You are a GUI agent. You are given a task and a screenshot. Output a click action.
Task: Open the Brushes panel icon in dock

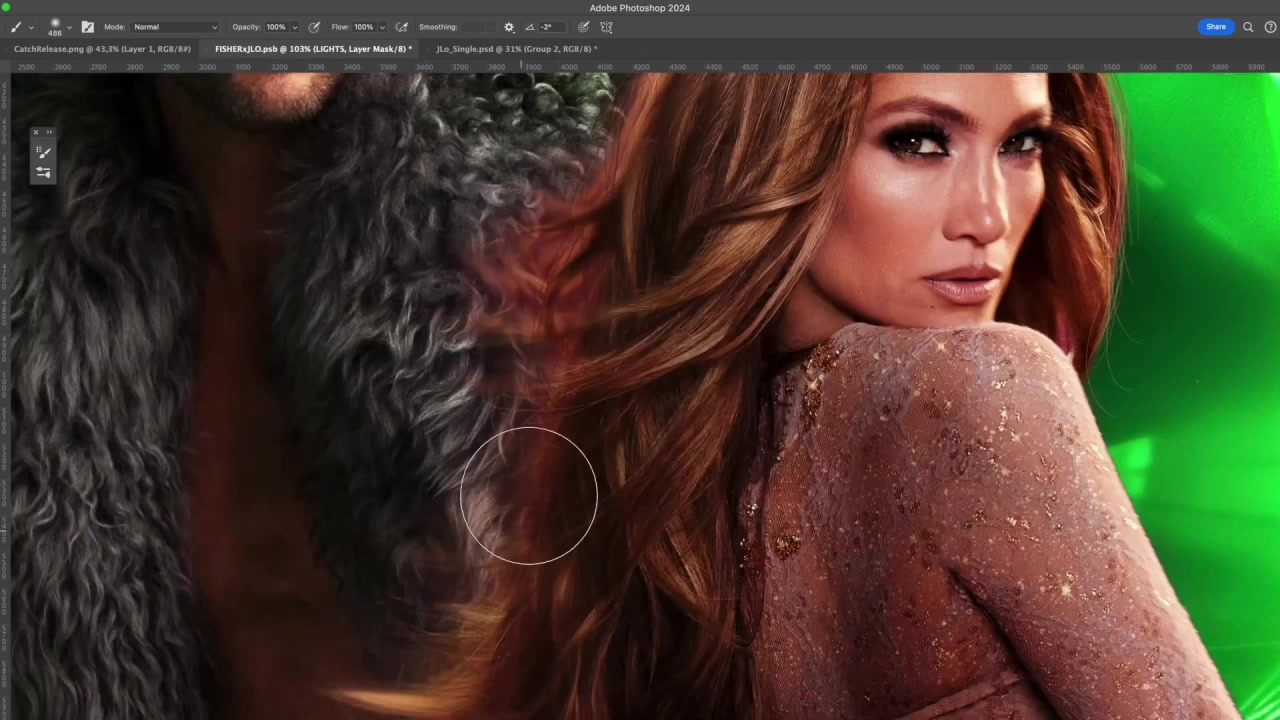pos(43,152)
